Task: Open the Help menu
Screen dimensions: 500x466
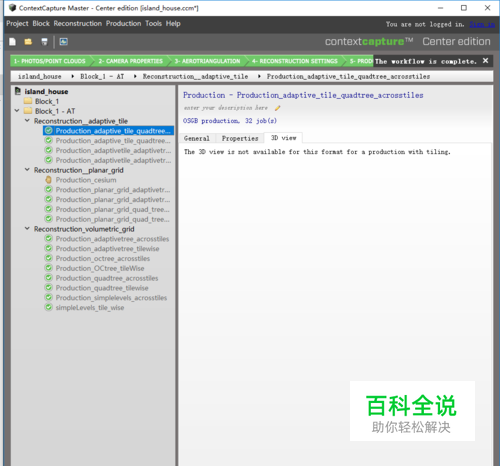Action: [x=173, y=24]
